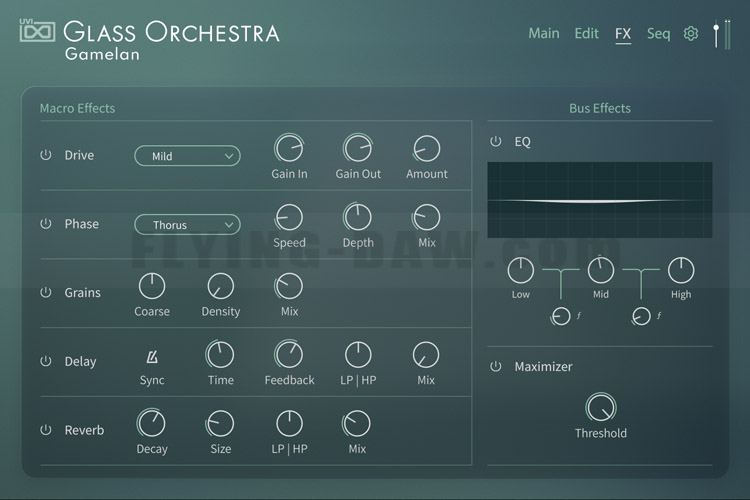Open the Seq tab
Screen dimensions: 750x500
pos(658,34)
